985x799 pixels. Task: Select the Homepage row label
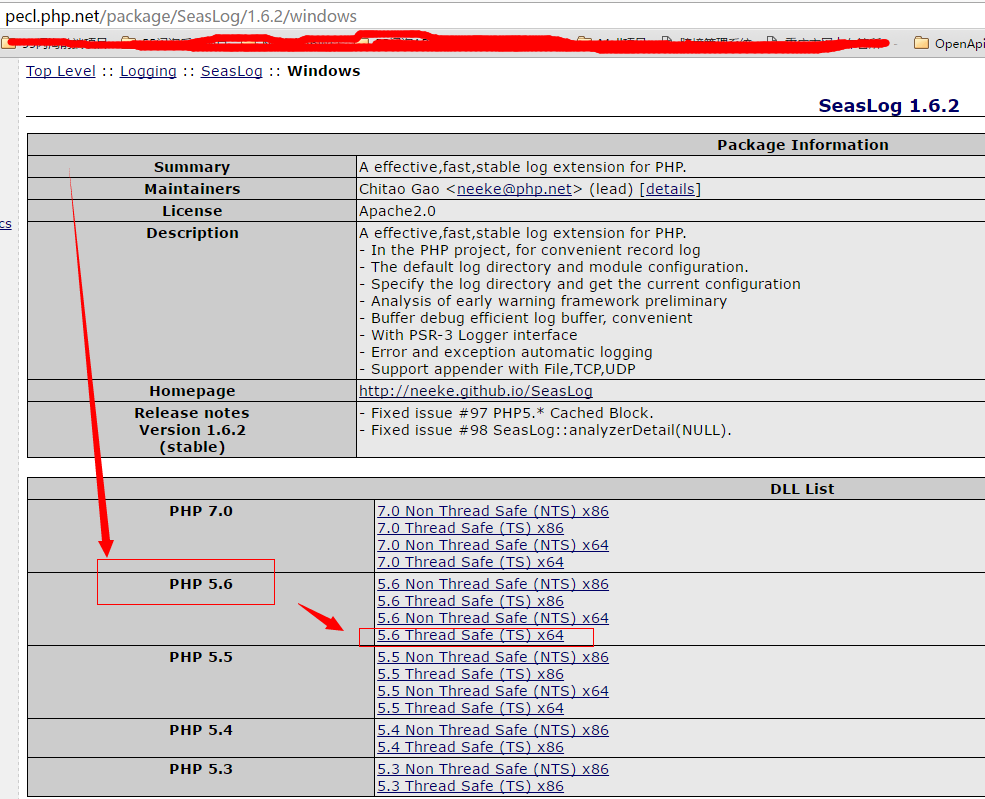[192, 391]
